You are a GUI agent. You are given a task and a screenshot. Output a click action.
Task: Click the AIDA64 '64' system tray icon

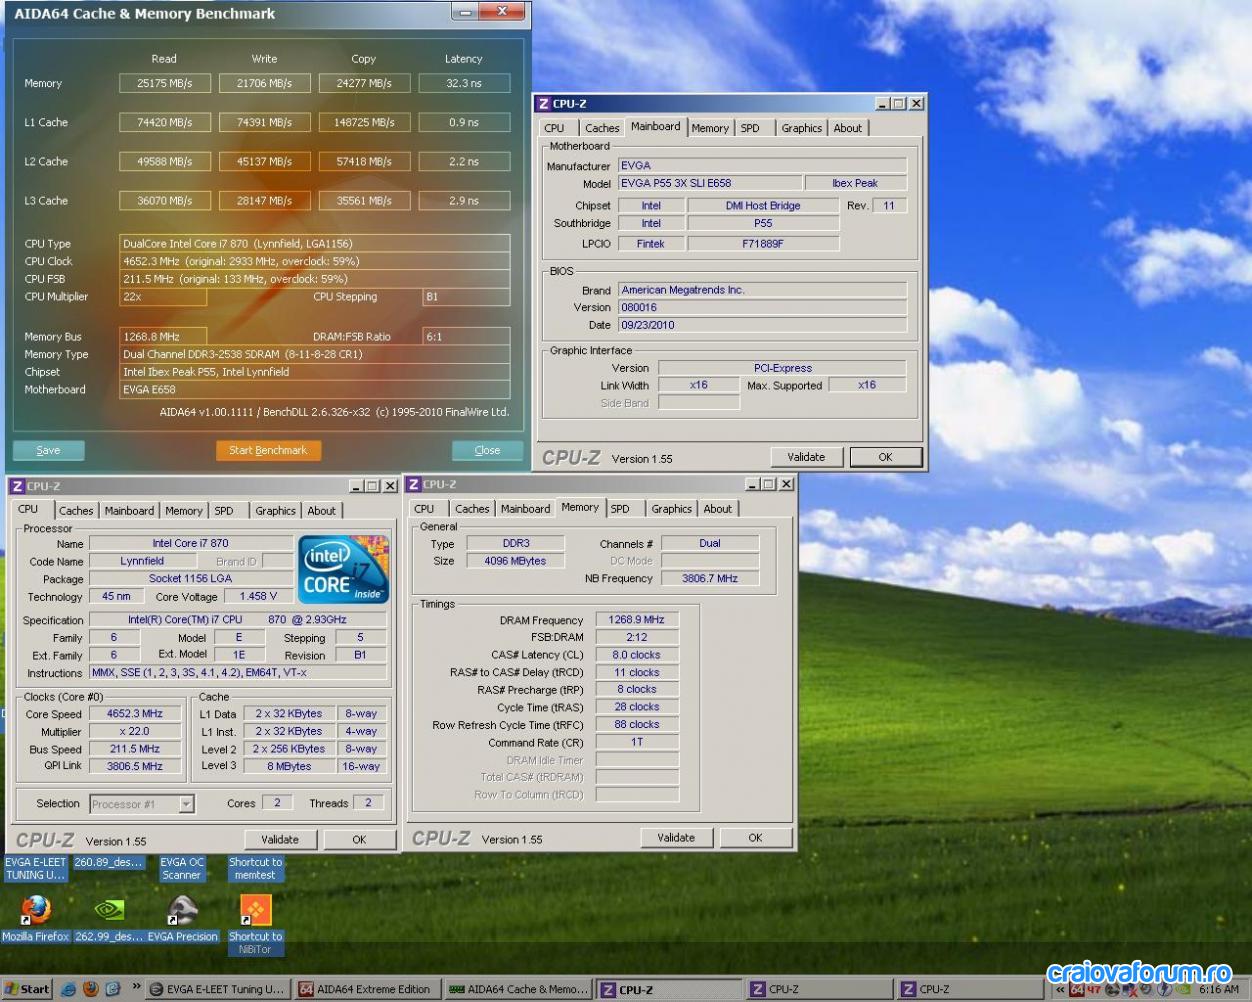coord(1078,990)
